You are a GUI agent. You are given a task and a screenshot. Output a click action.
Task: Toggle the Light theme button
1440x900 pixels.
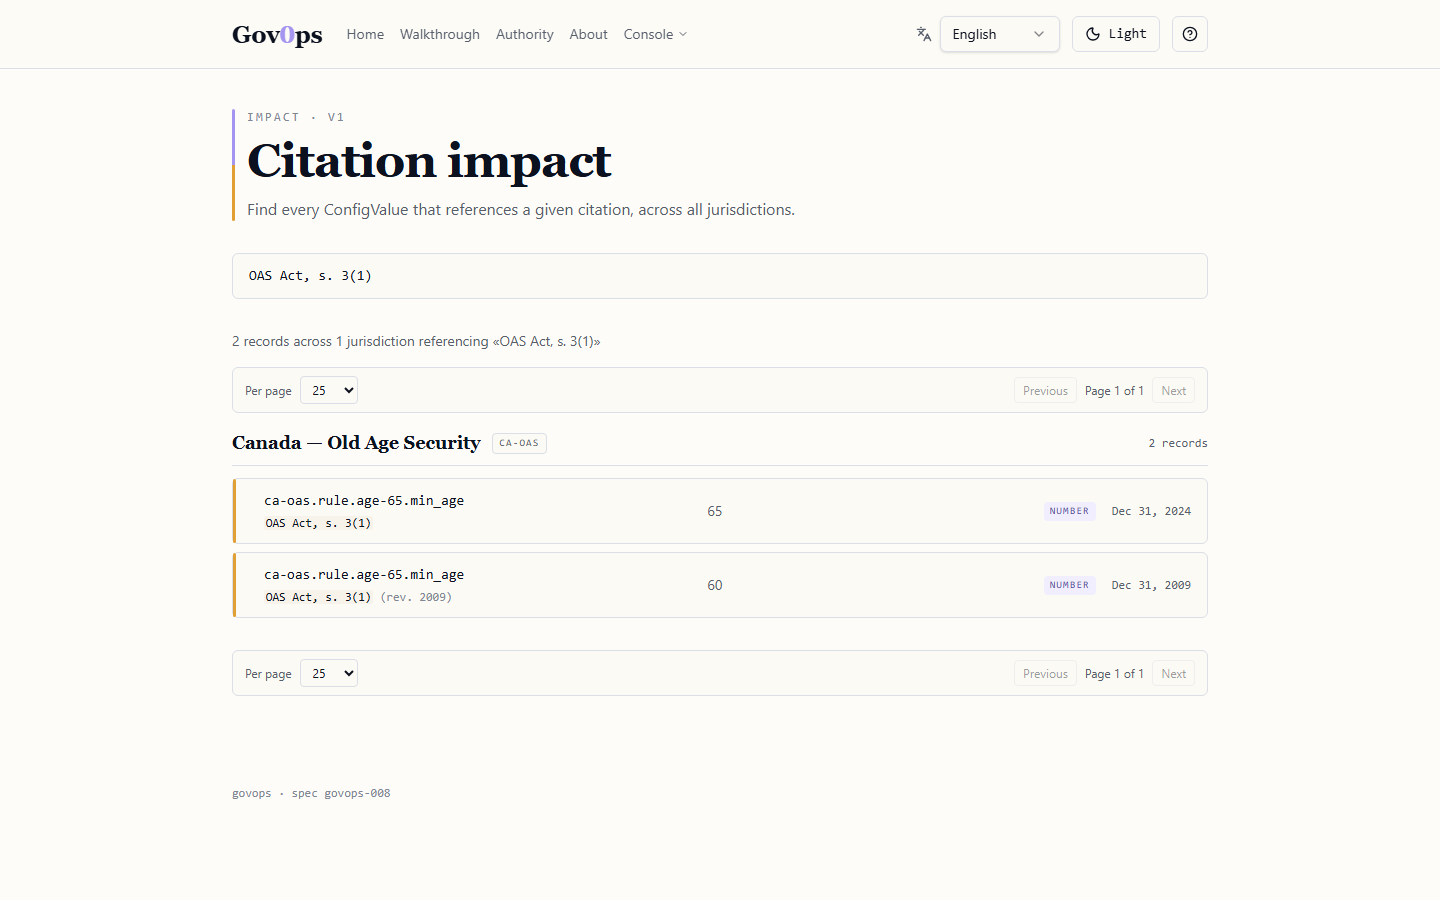1116,34
